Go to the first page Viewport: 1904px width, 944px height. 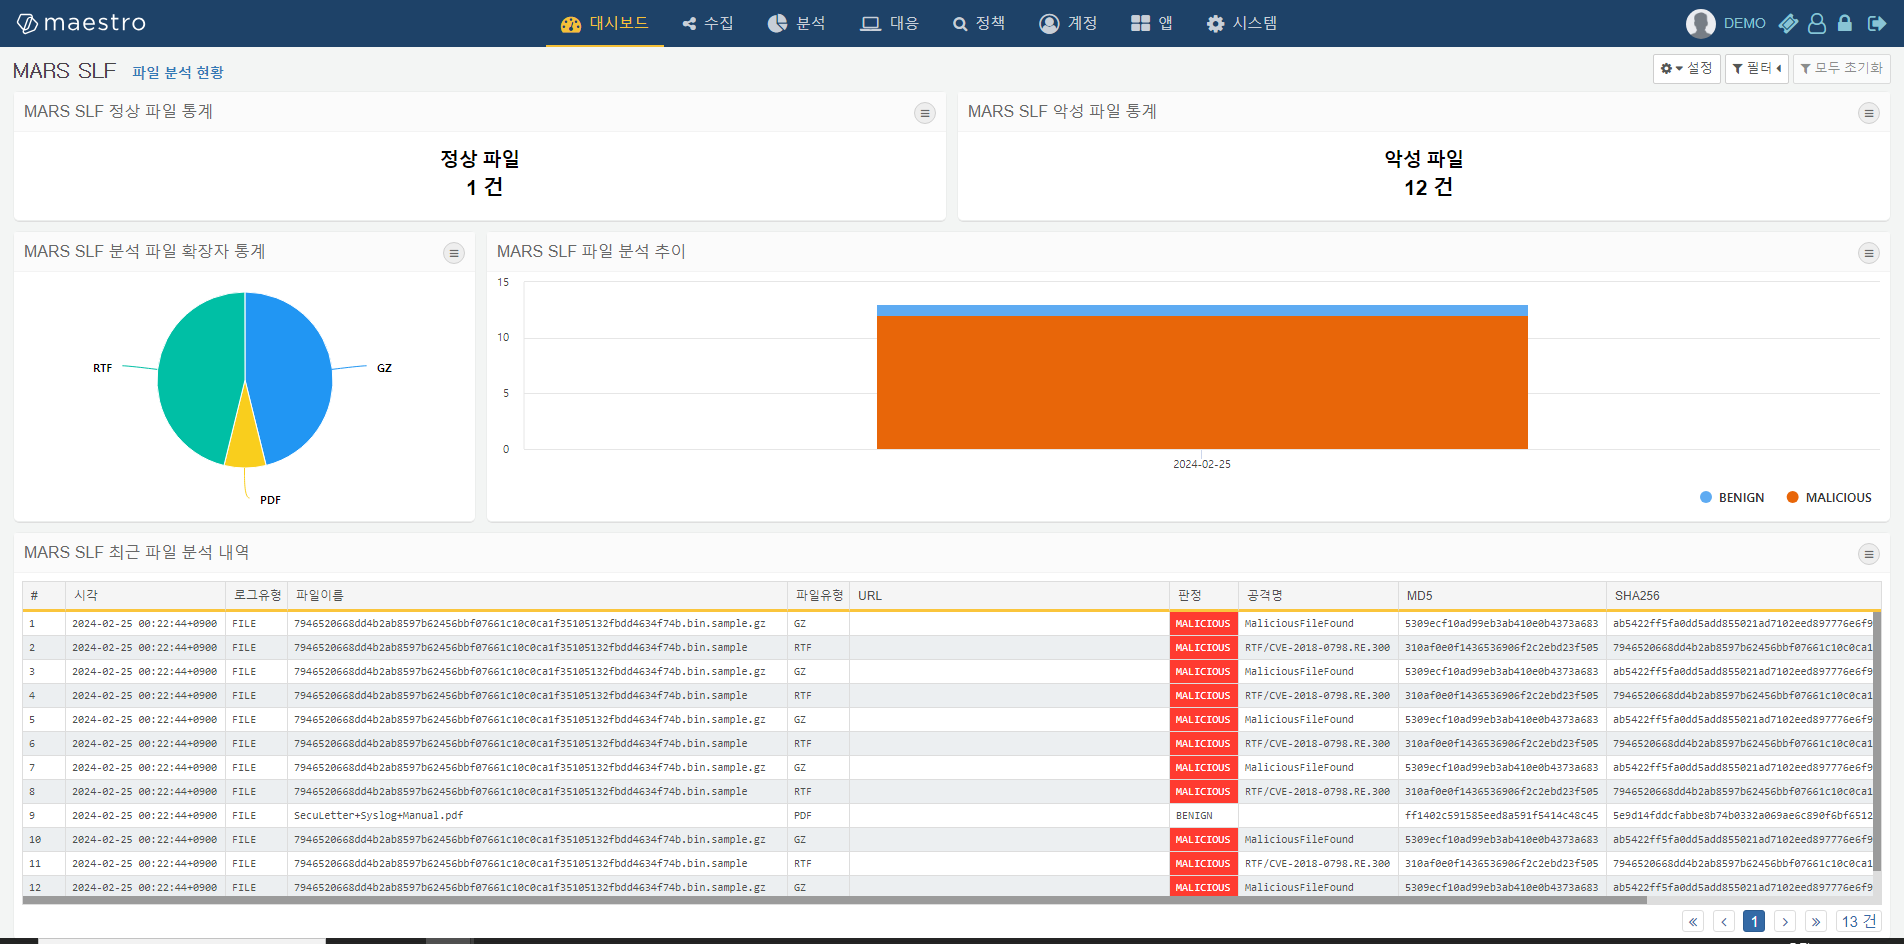coord(1693,921)
